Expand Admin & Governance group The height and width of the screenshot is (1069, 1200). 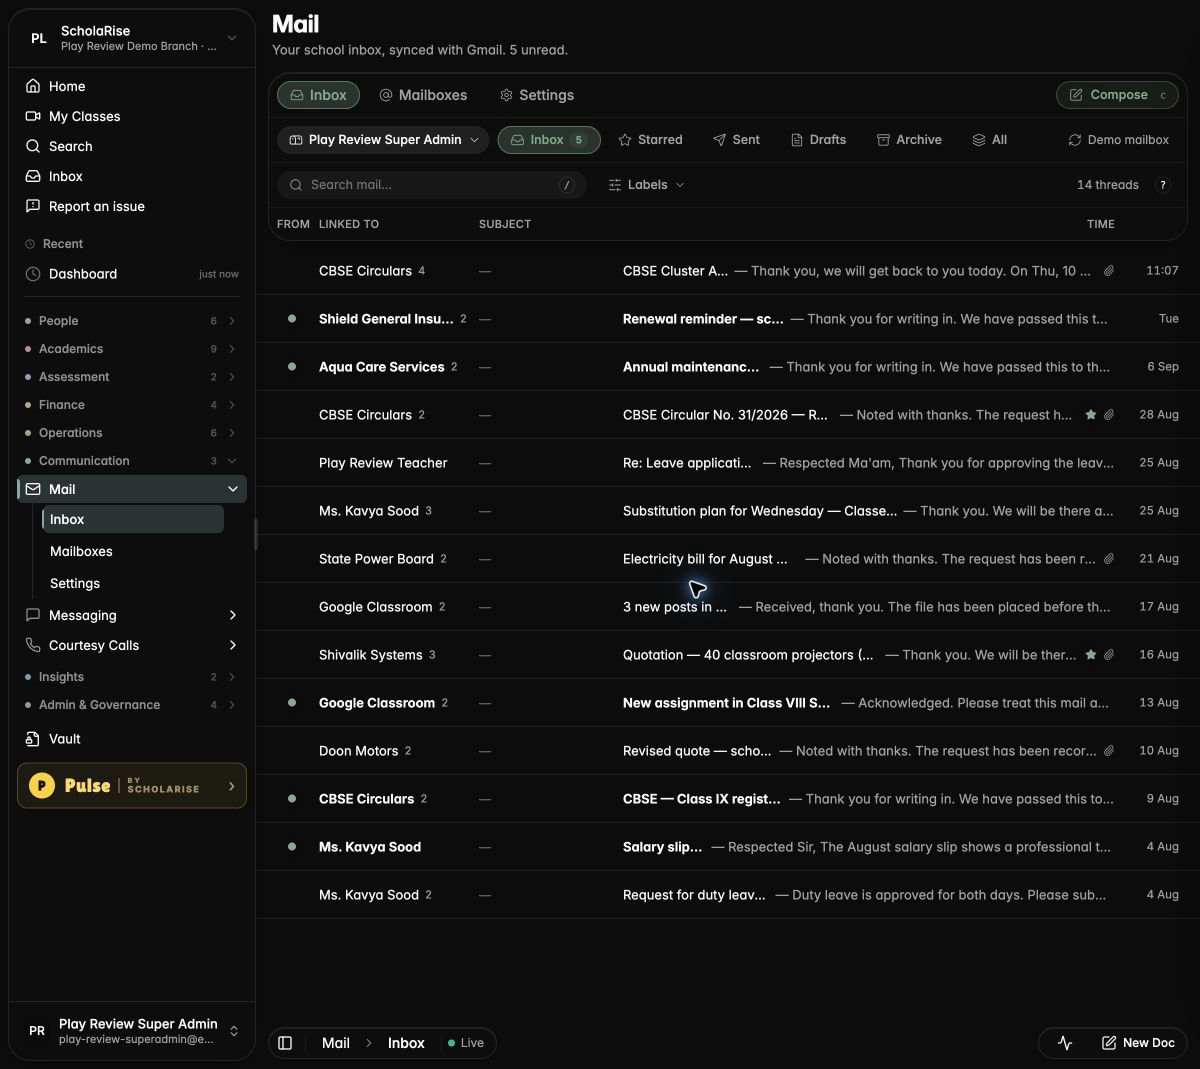click(131, 705)
